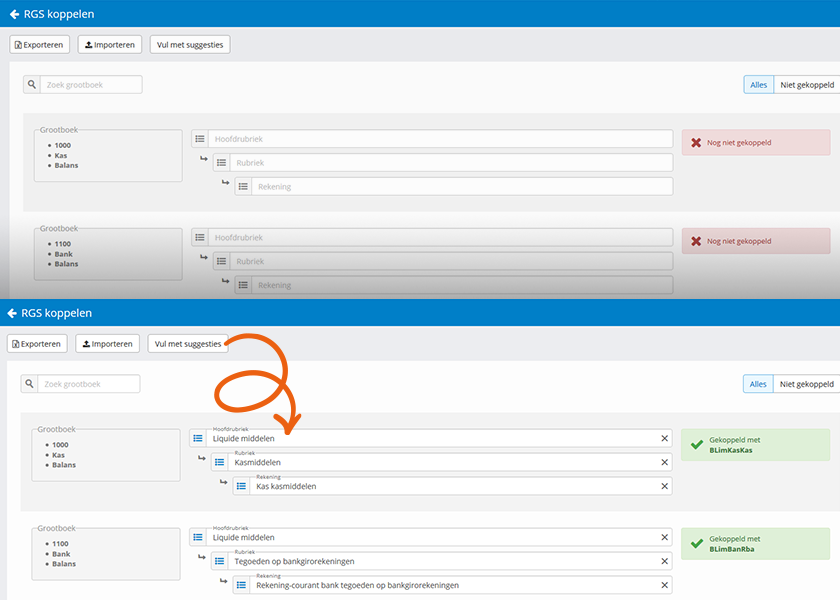The width and height of the screenshot is (840, 600).
Task: Select the Niet gekoppeld filter in the lower screenshot
Action: [x=806, y=384]
